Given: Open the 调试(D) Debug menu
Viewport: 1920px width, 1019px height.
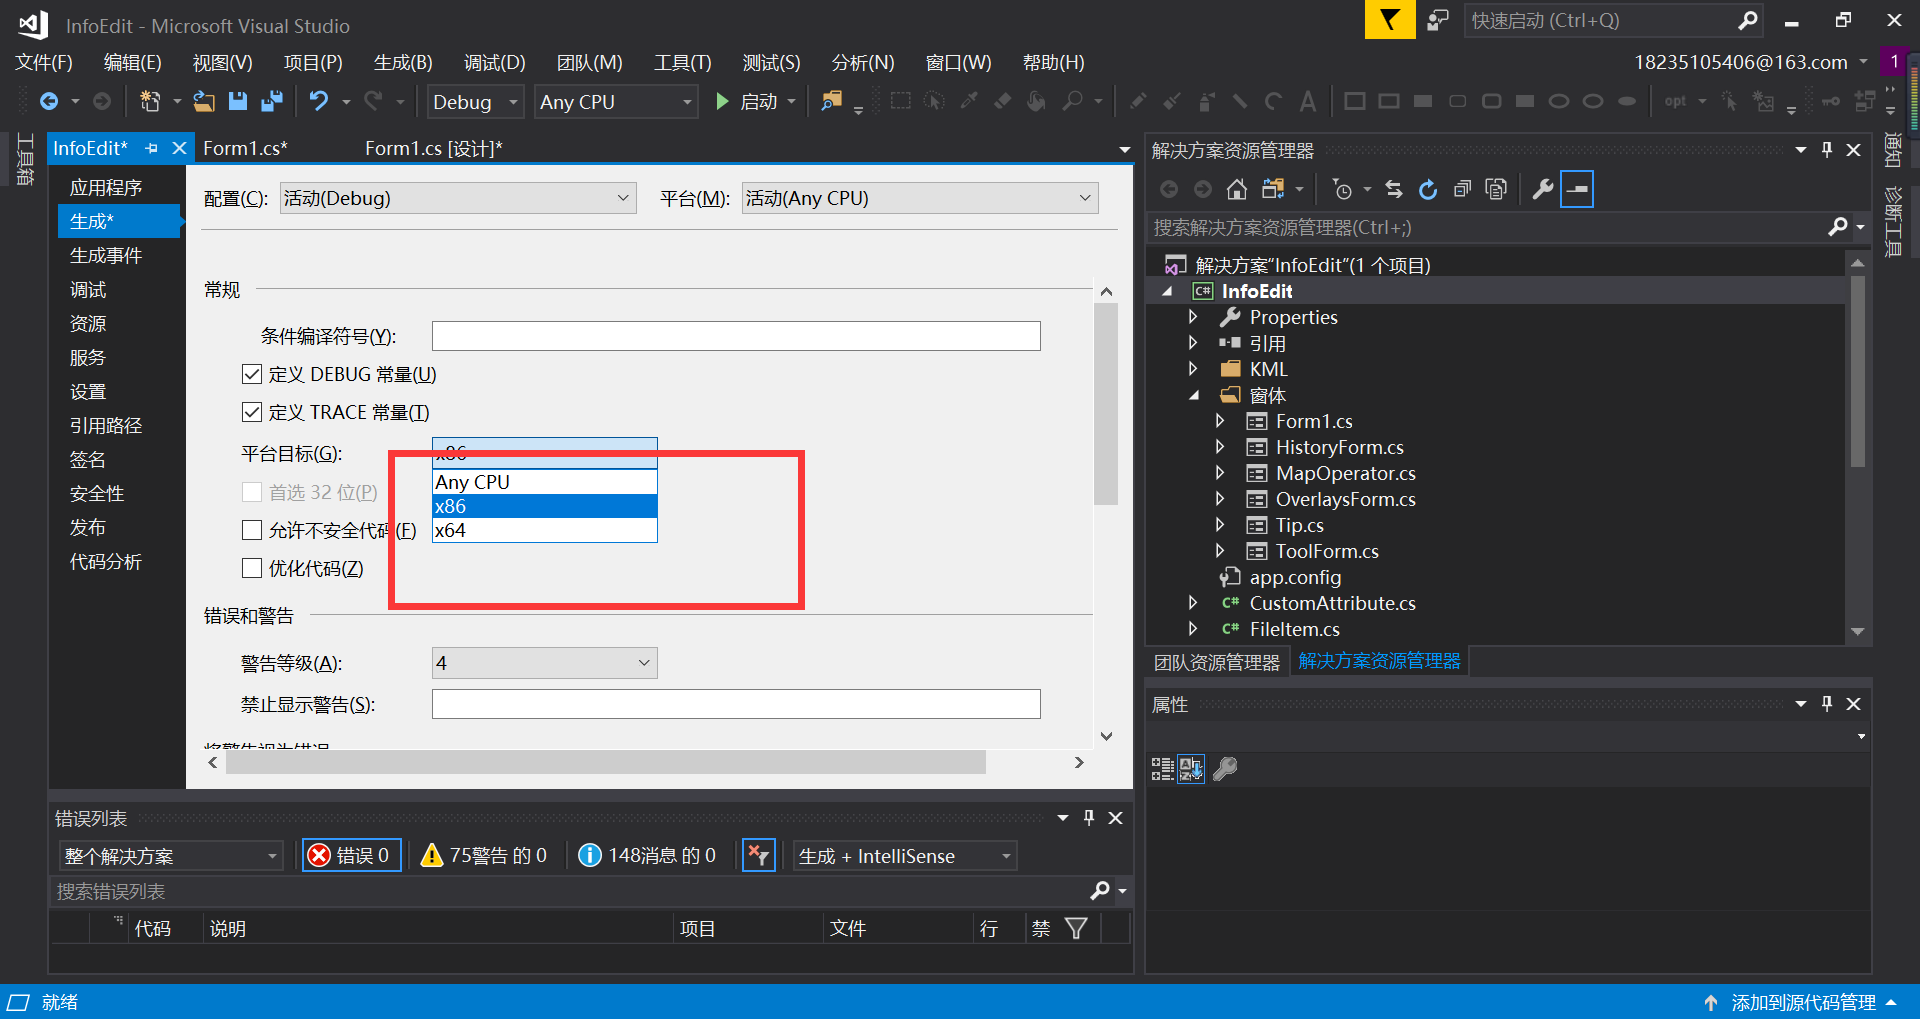Looking at the screenshot, I should coord(494,62).
